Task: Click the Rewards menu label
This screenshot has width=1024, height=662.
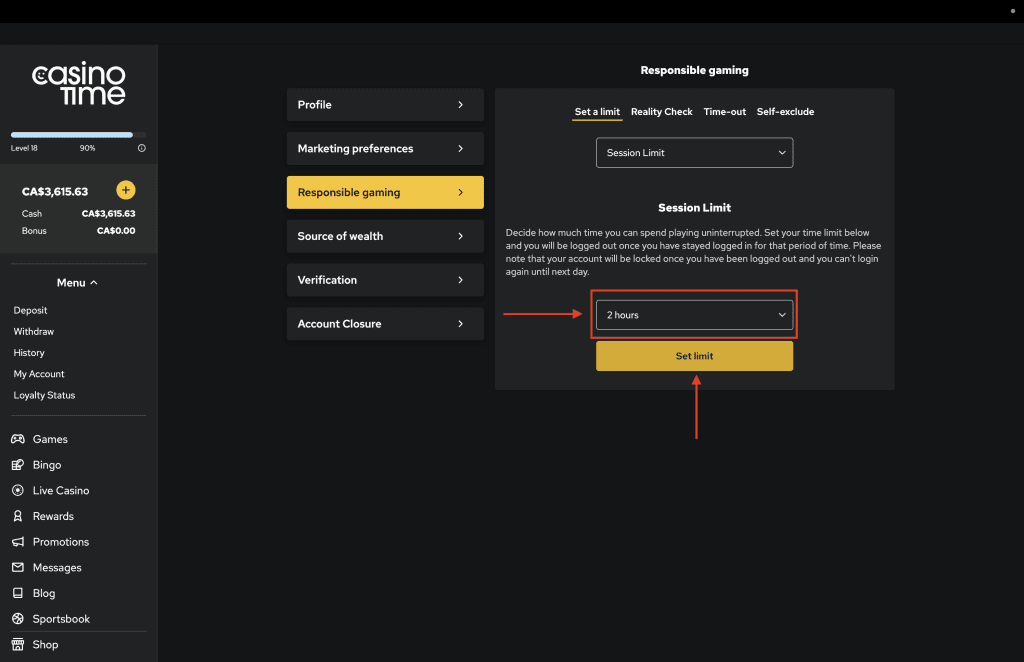Action: coord(53,516)
